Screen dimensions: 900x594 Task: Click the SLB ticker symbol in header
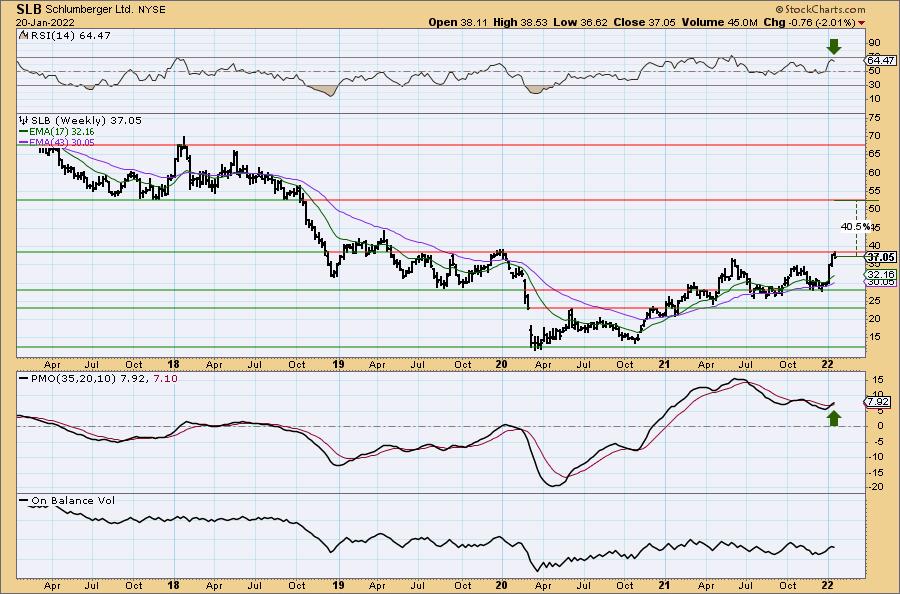pyautogui.click(x=27, y=9)
